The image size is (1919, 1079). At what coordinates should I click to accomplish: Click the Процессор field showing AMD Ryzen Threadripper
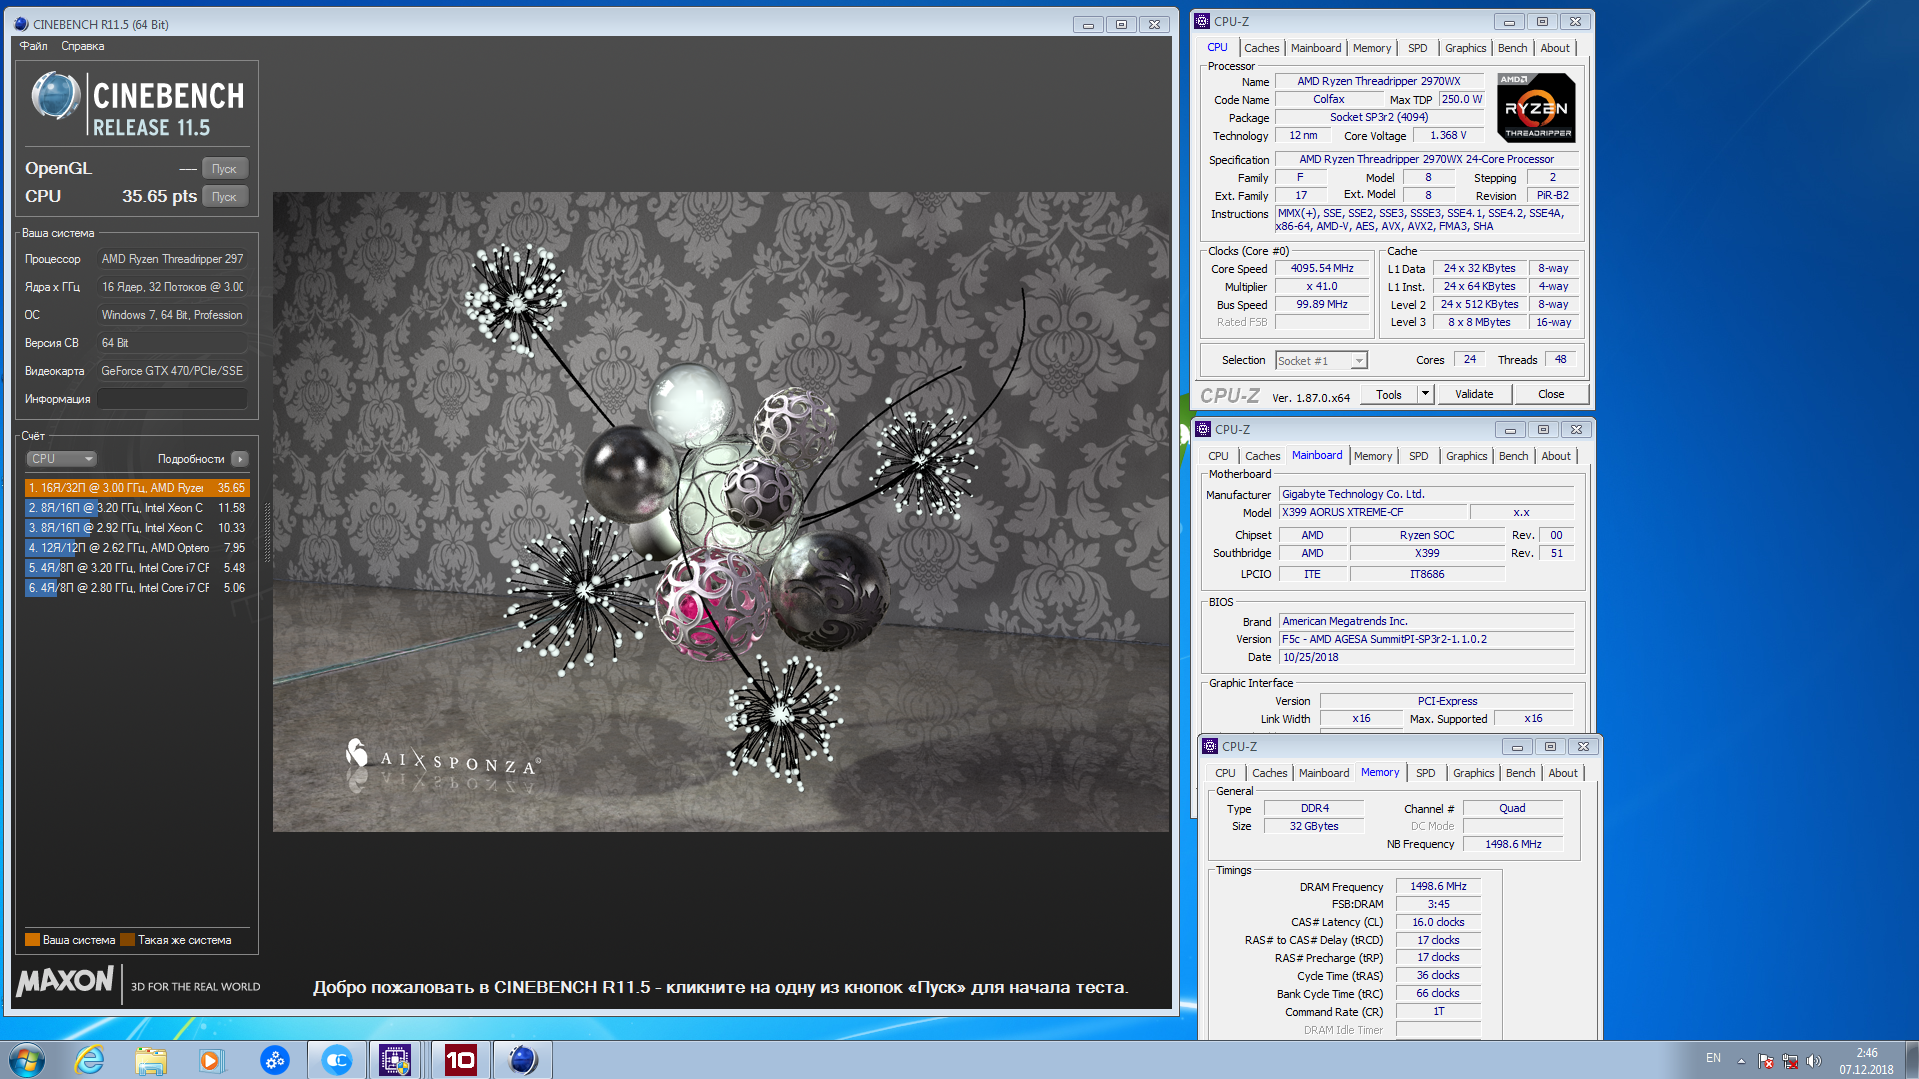(172, 259)
